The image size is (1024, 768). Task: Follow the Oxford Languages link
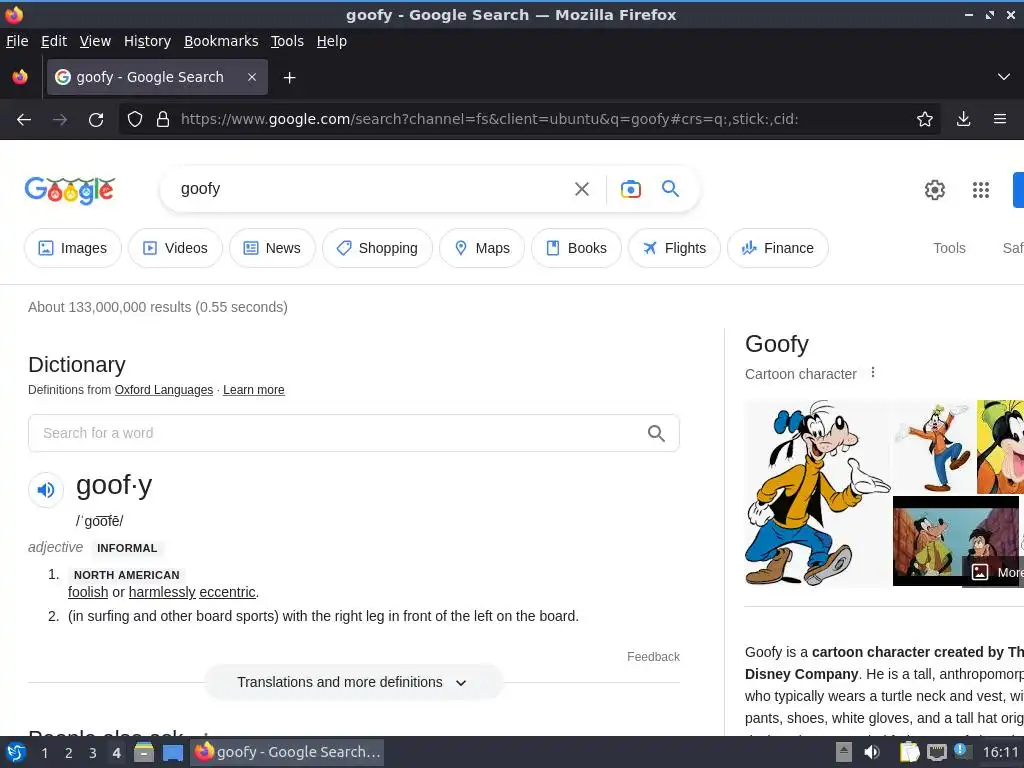[x=164, y=390]
